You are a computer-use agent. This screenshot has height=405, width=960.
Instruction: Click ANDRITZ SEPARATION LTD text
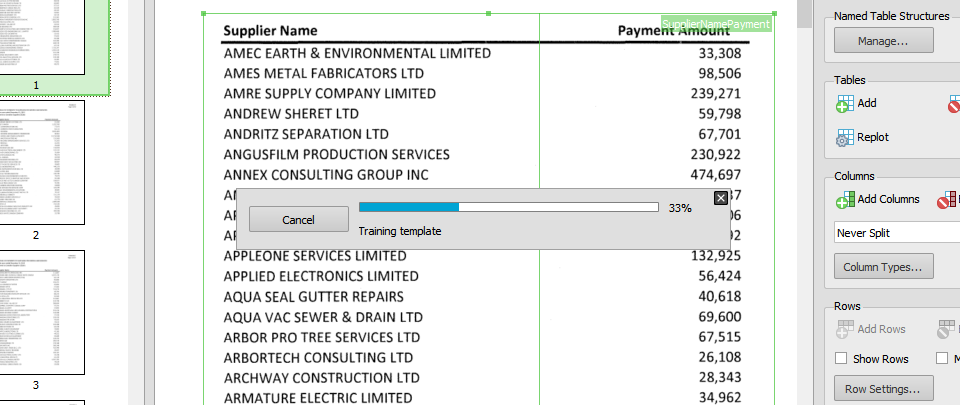[306, 134]
